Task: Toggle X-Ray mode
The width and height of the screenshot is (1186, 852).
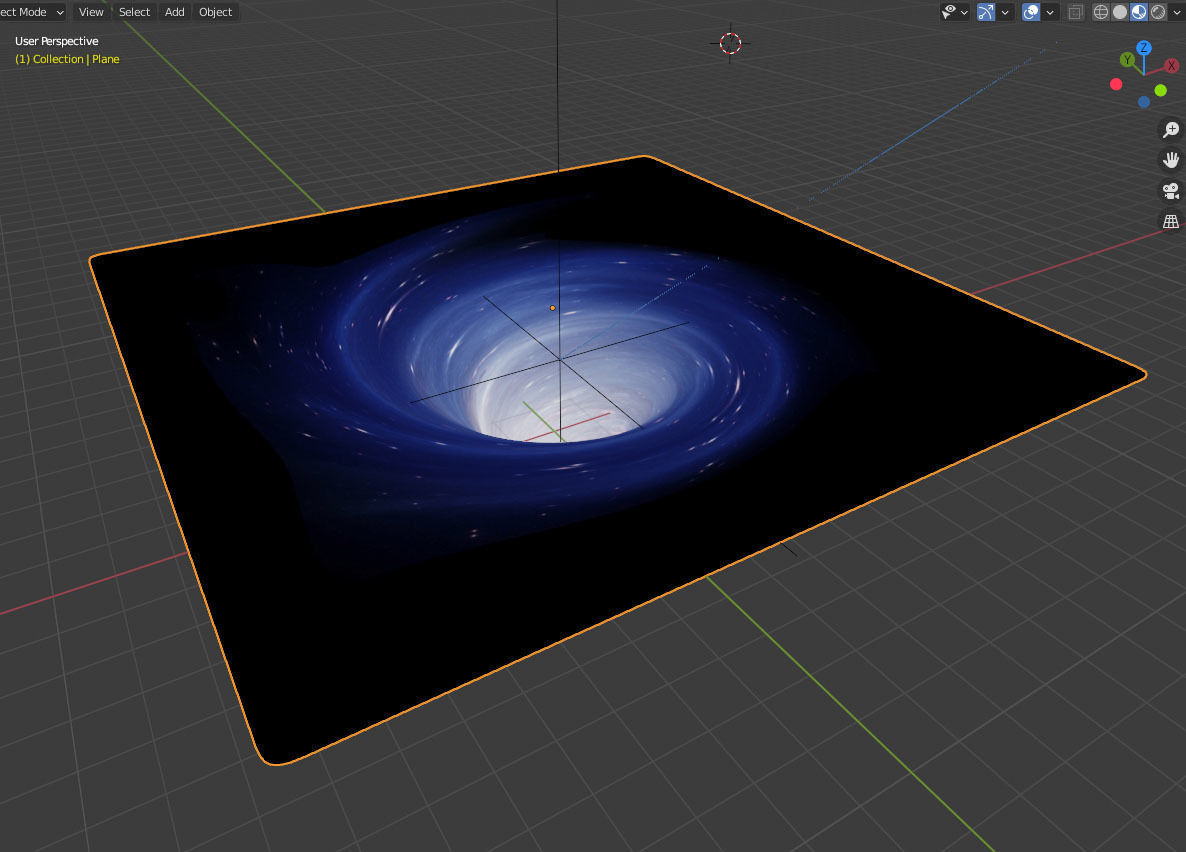Action: click(1075, 12)
